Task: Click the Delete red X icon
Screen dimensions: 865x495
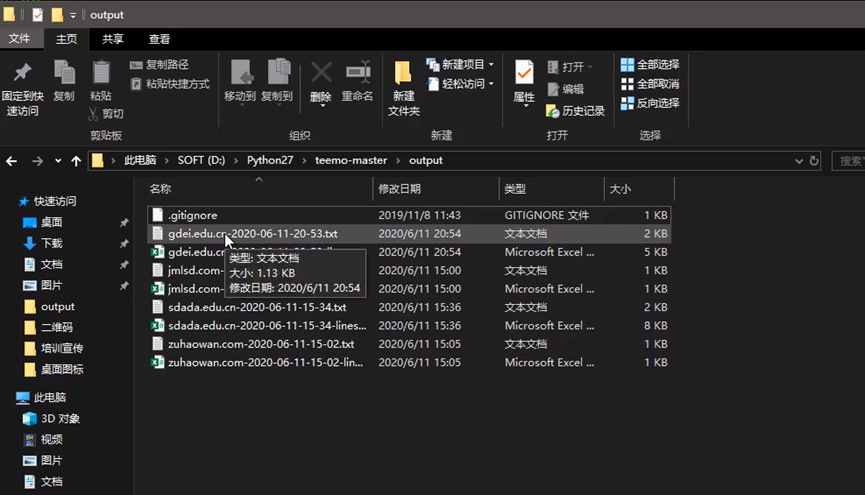Action: pos(321,74)
